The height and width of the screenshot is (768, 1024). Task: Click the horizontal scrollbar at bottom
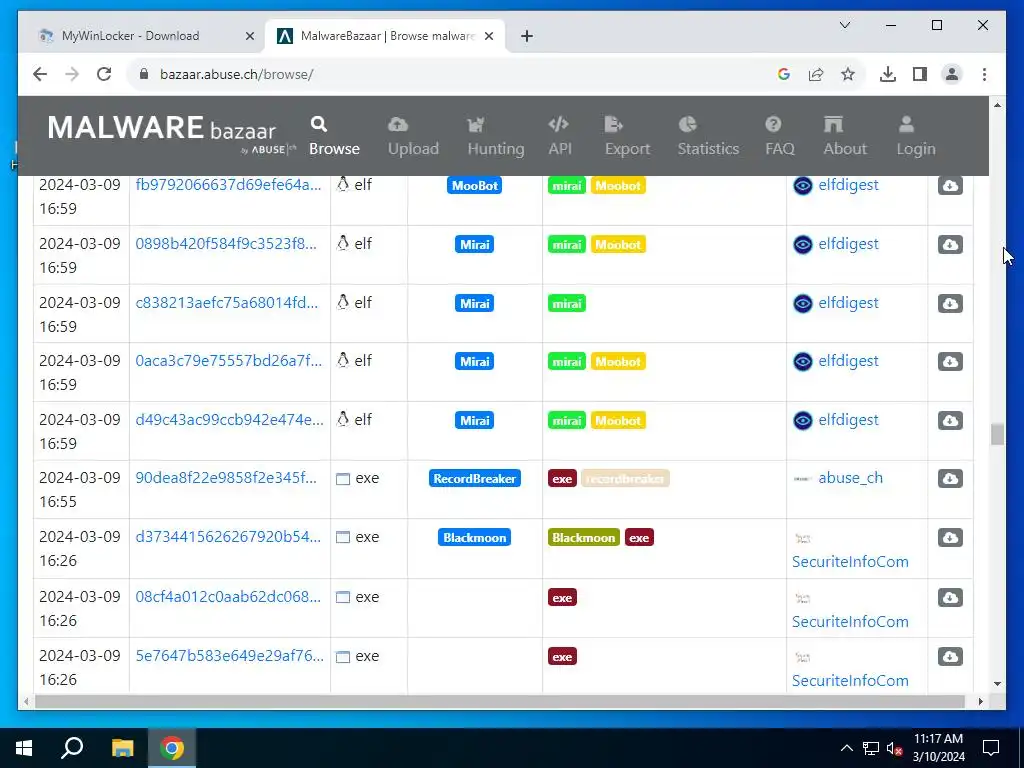click(x=500, y=701)
